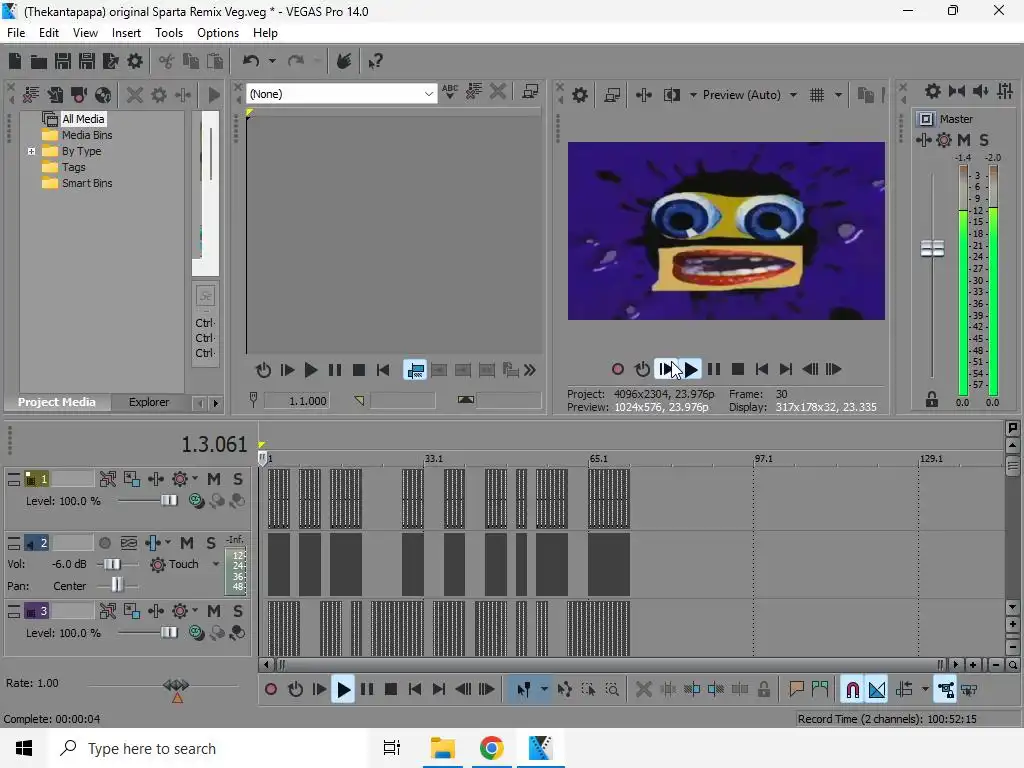Click Get Media from the Web globe icon
Image resolution: width=1024 pixels, height=768 pixels.
coord(103,95)
